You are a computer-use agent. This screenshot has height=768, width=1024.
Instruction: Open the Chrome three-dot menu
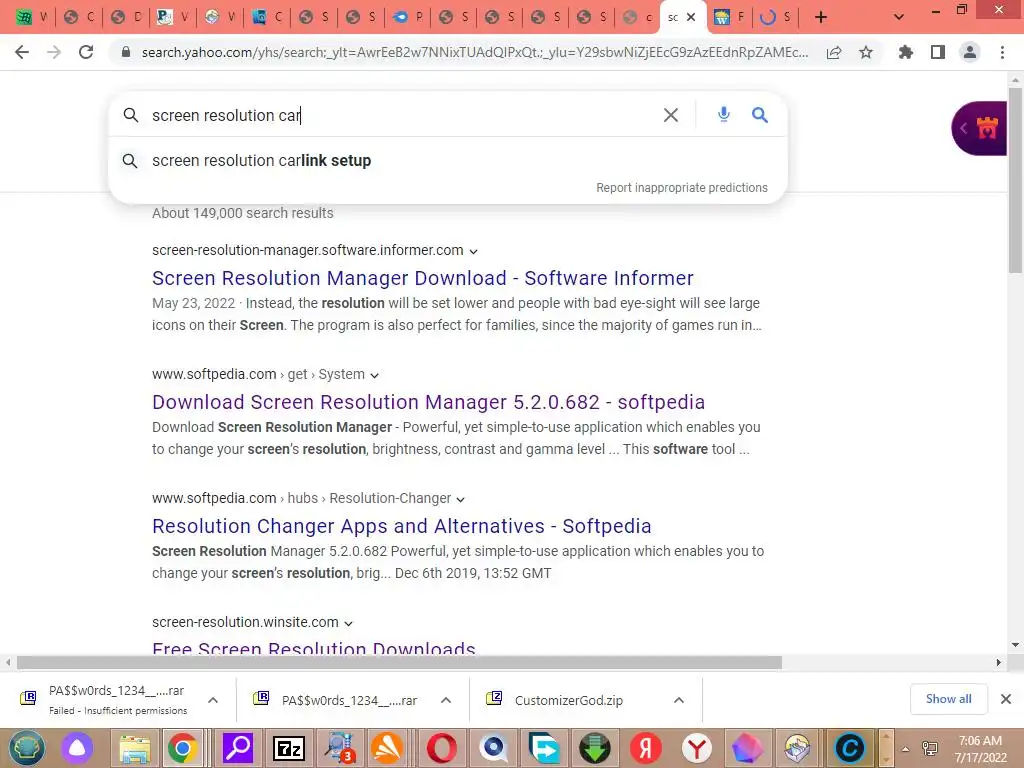[x=1002, y=52]
